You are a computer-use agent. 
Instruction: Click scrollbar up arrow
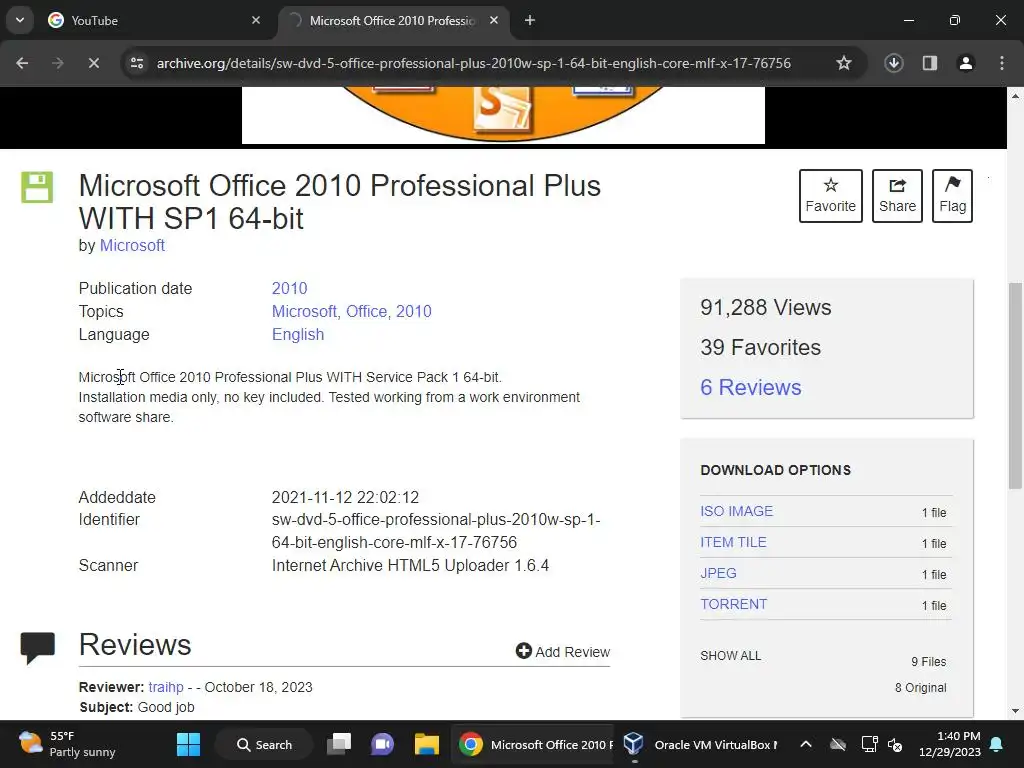pos(1015,96)
